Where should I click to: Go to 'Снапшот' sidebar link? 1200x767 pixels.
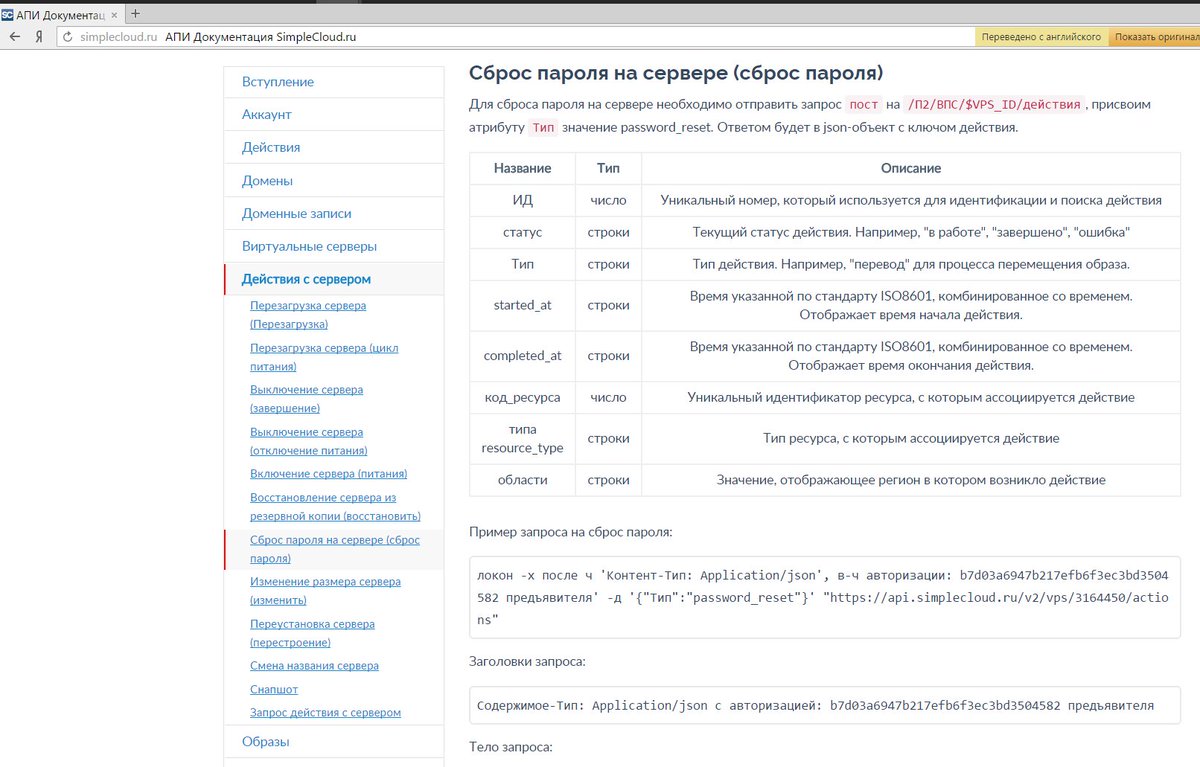[274, 690]
